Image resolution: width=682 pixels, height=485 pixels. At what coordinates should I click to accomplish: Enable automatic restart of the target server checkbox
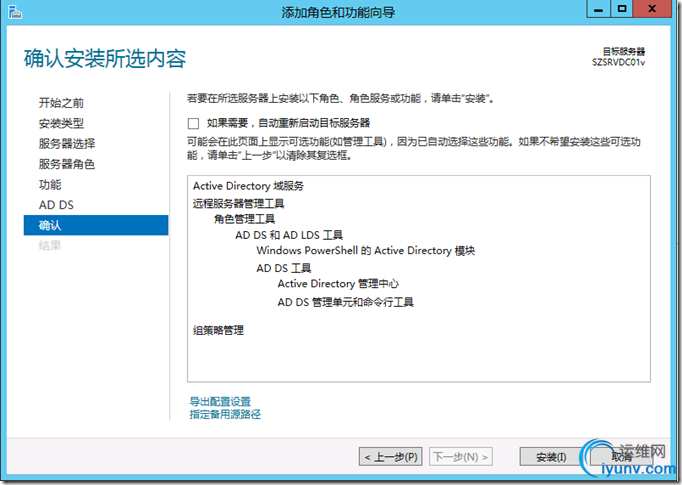click(194, 124)
